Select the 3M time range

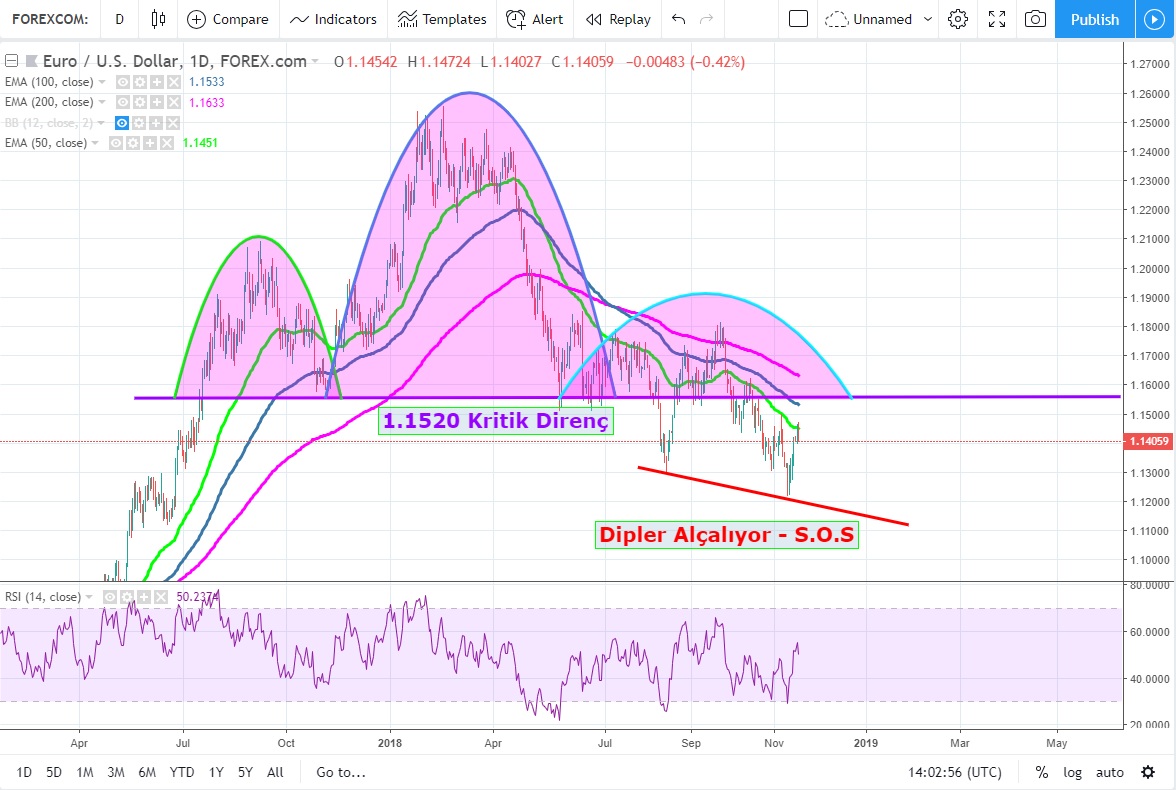115,772
